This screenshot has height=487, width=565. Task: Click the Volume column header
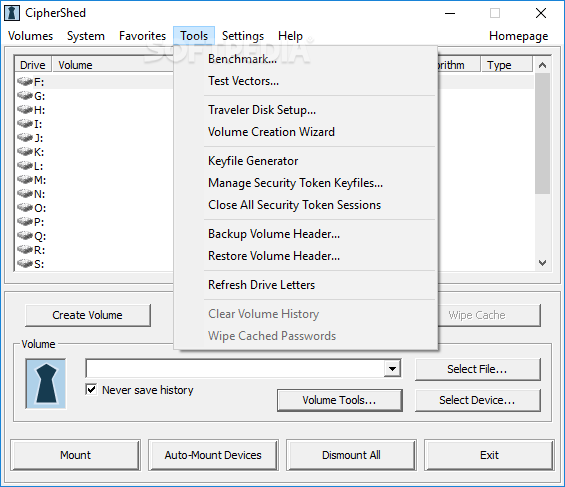[113, 65]
